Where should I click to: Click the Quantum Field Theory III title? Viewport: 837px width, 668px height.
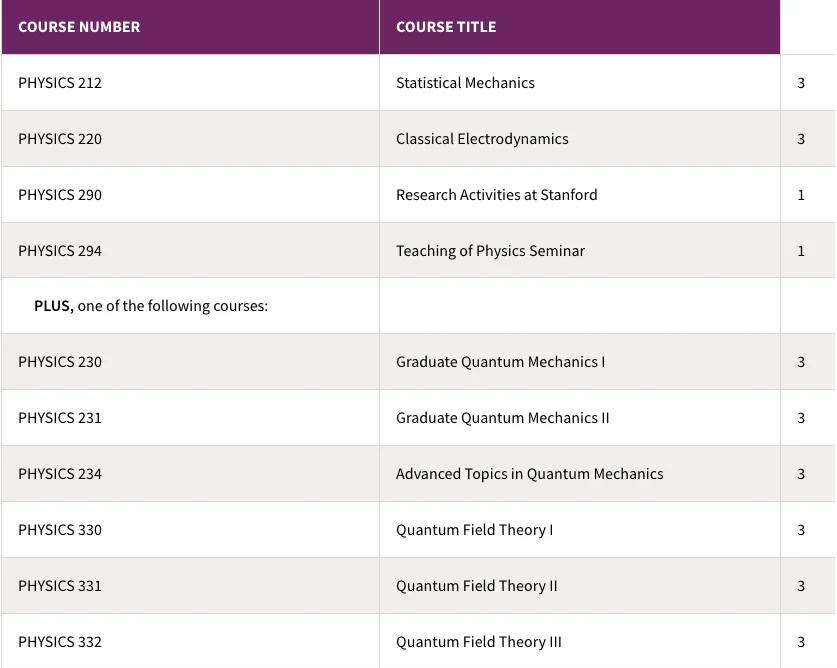[478, 642]
